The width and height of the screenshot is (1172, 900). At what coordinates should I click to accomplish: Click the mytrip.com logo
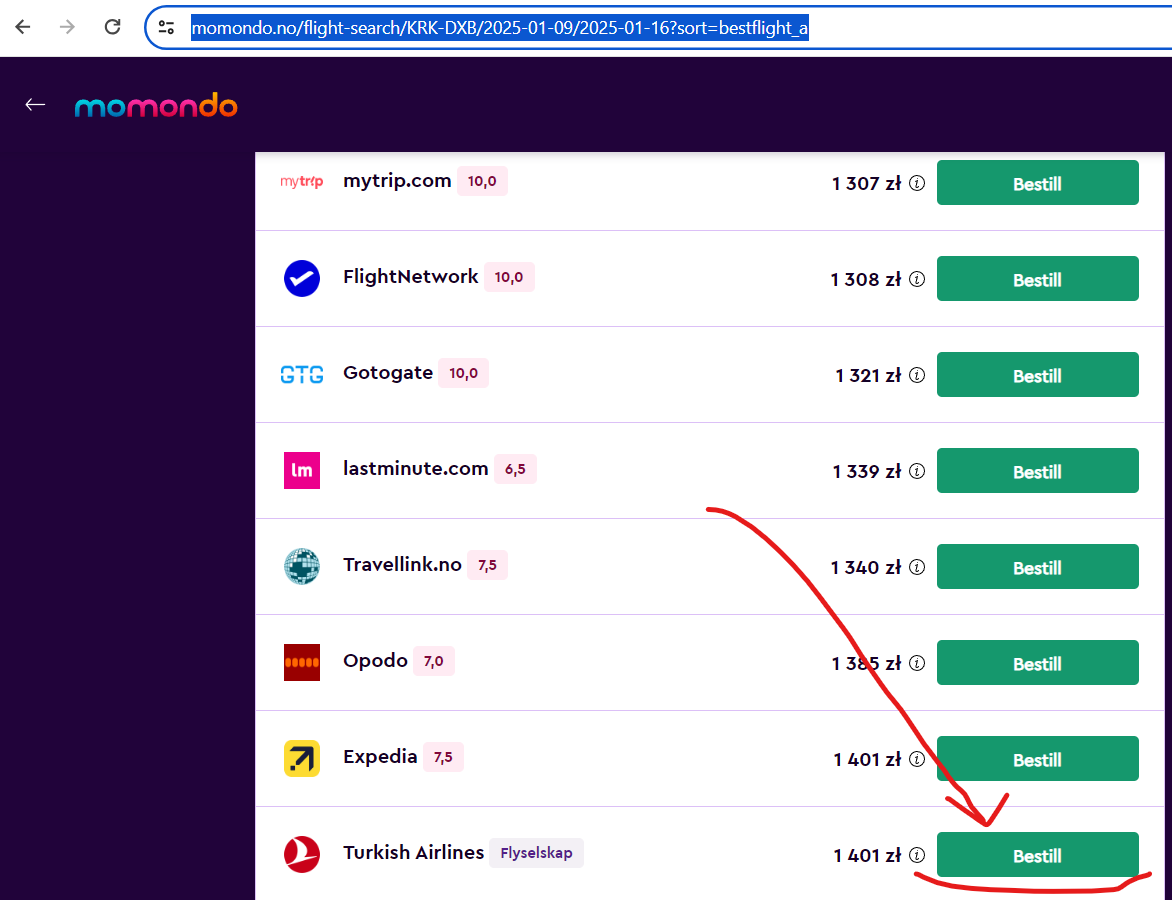click(302, 182)
